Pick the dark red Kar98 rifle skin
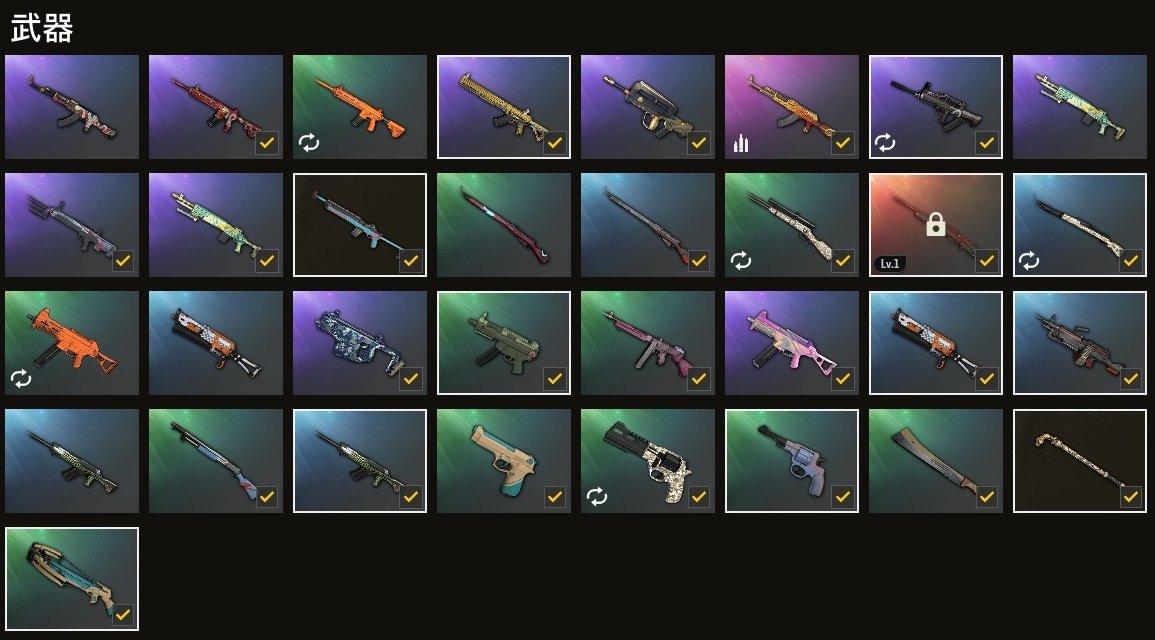This screenshot has width=1155, height=640. pyautogui.click(x=504, y=225)
